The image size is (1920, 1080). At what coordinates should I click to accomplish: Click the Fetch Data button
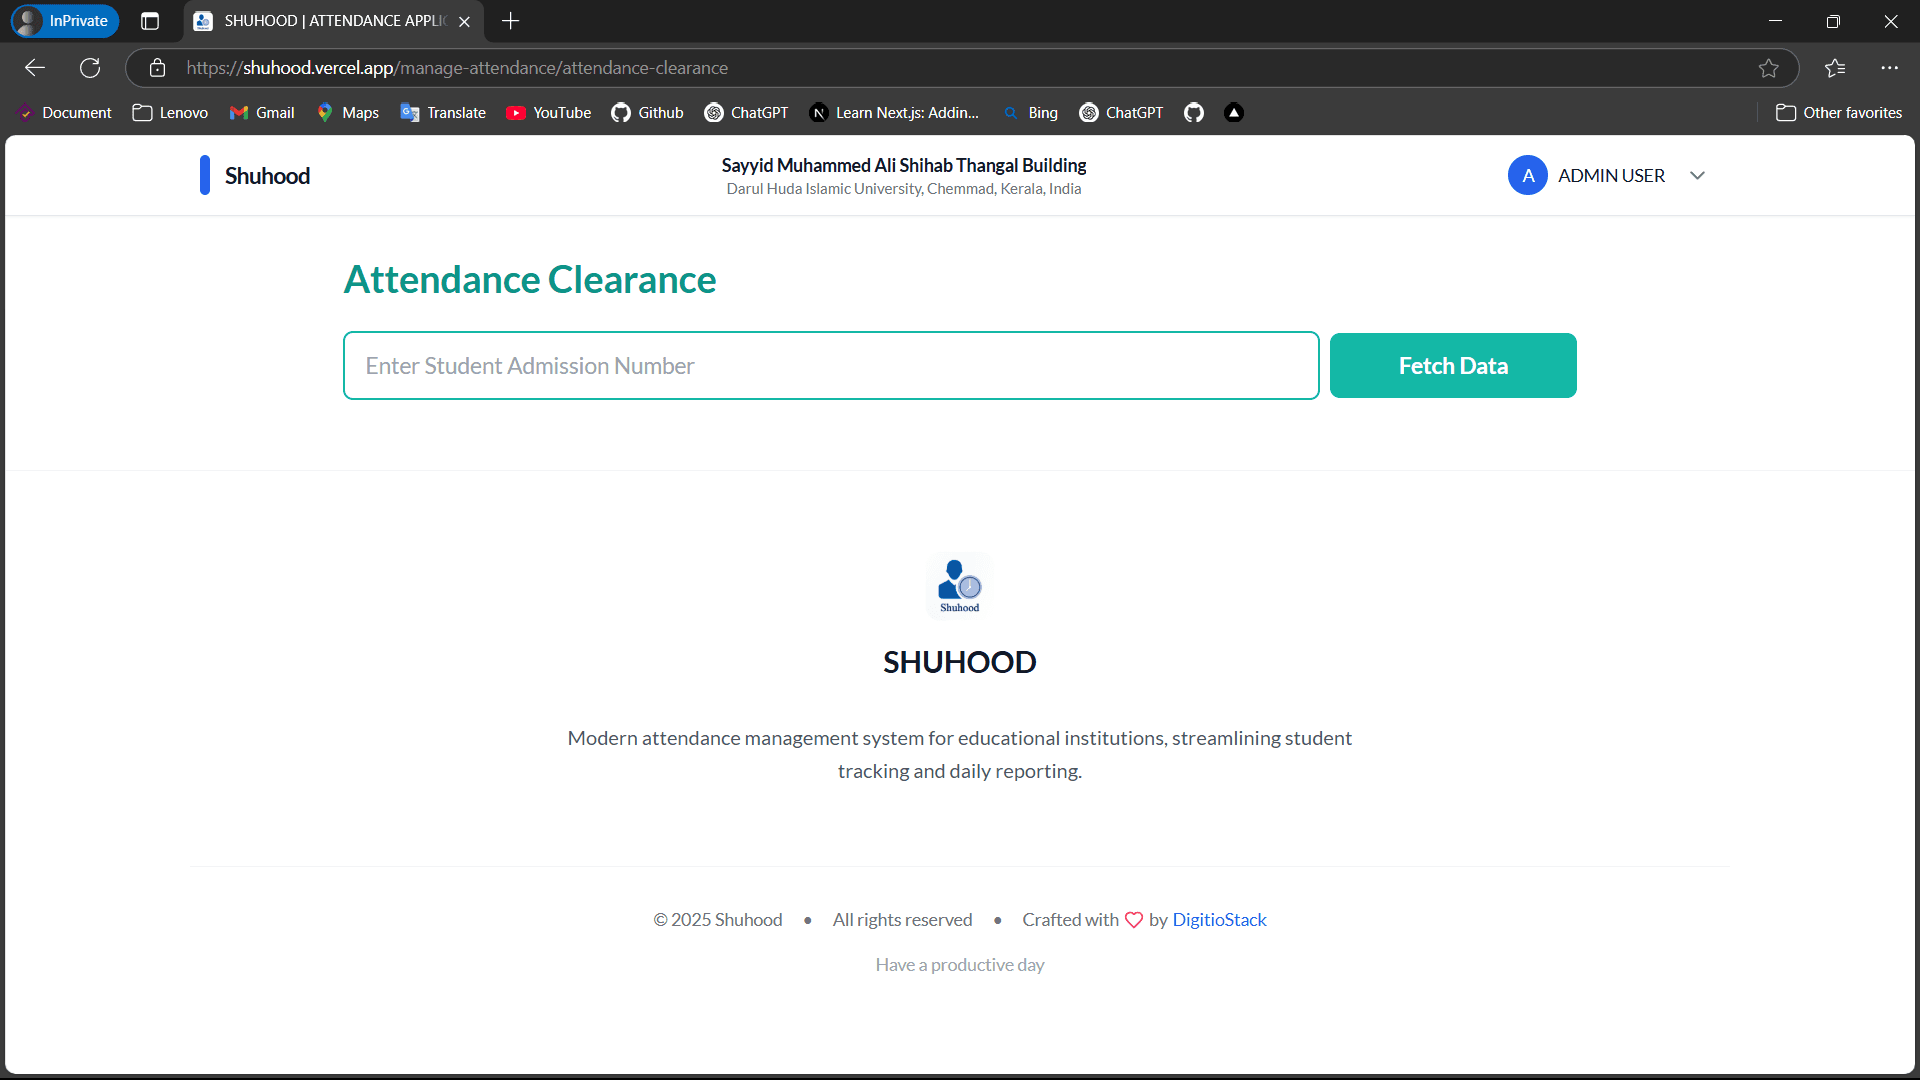pyautogui.click(x=1453, y=366)
